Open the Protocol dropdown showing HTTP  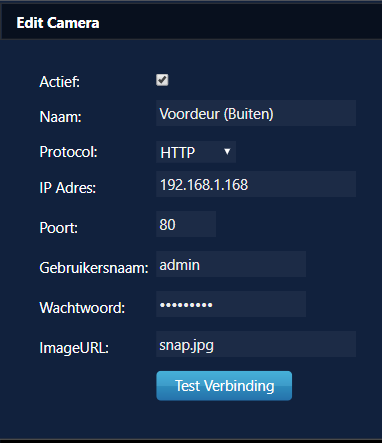pyautogui.click(x=196, y=152)
